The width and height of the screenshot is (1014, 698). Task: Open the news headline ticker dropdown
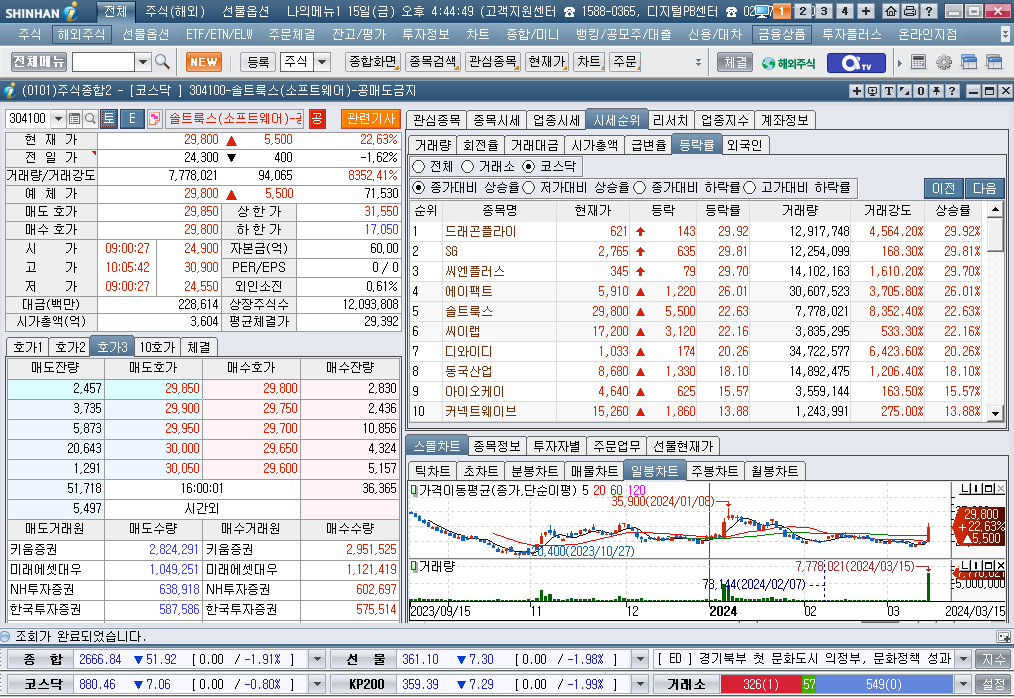[x=964, y=659]
